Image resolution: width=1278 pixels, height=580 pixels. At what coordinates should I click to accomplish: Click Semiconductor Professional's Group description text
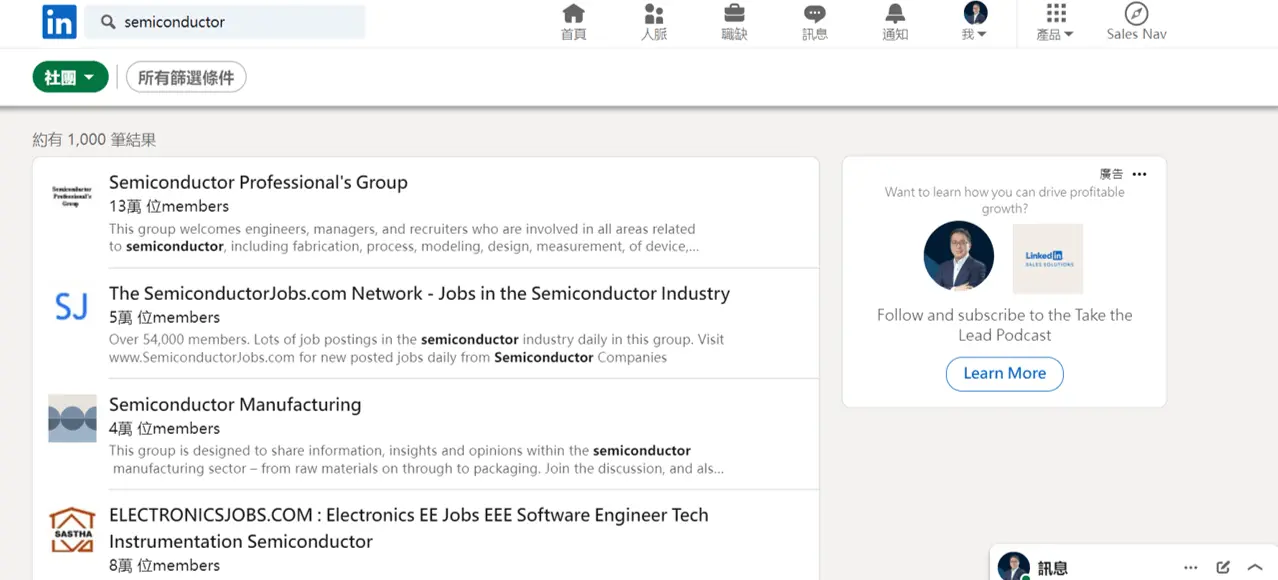[x=404, y=237]
